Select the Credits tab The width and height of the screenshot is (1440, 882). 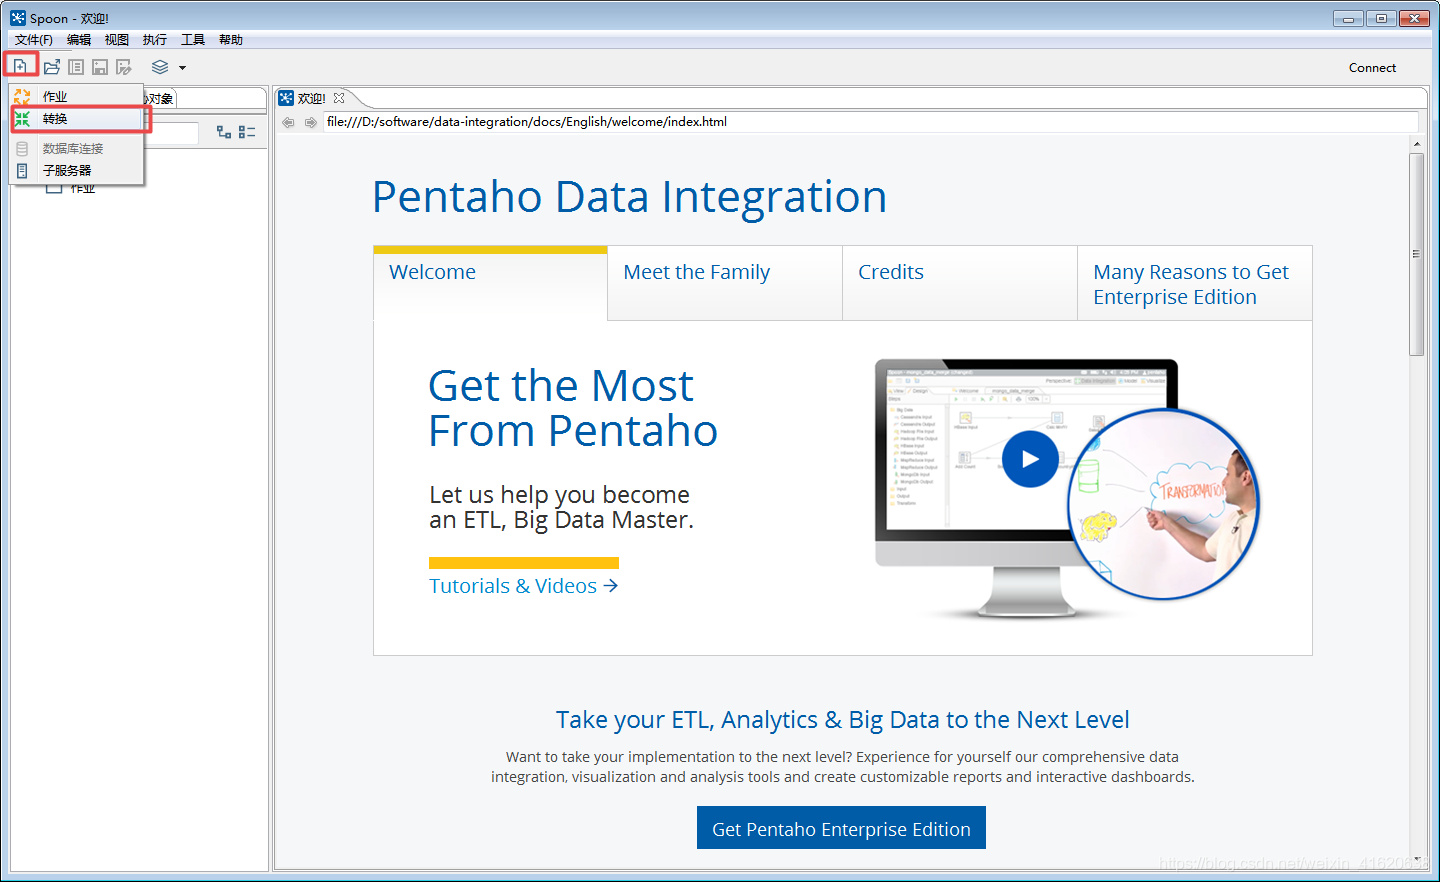pyautogui.click(x=960, y=283)
